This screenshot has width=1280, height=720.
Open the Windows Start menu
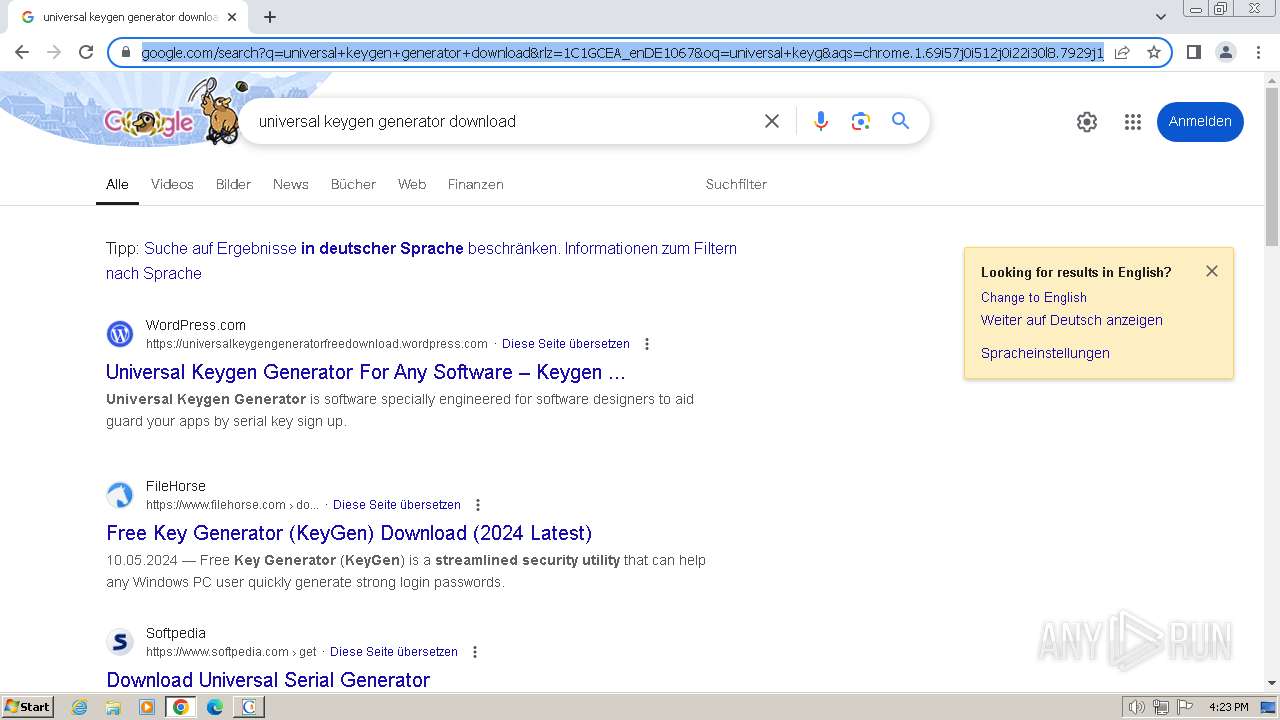28,707
